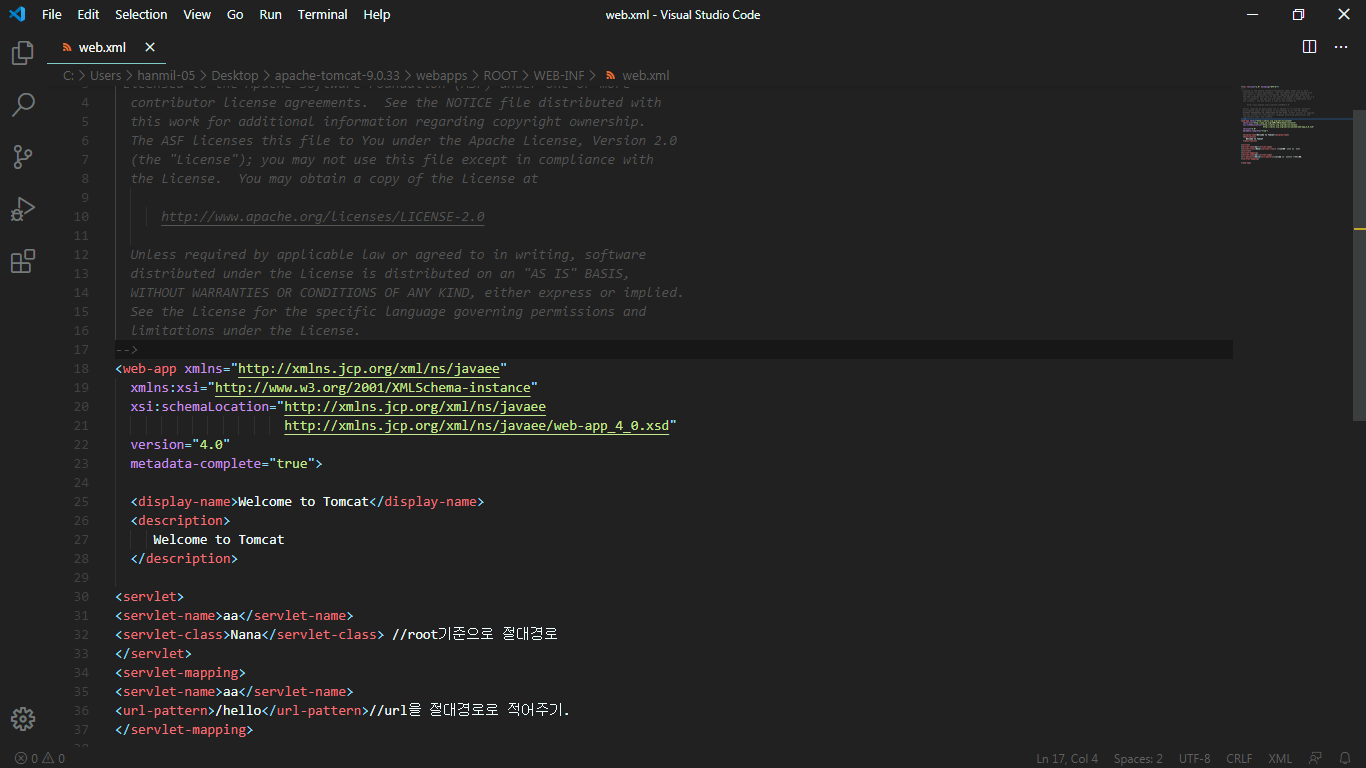The width and height of the screenshot is (1366, 768).
Task: Click the schemaLocation javaee URL on line 20
Action: pyautogui.click(x=415, y=406)
